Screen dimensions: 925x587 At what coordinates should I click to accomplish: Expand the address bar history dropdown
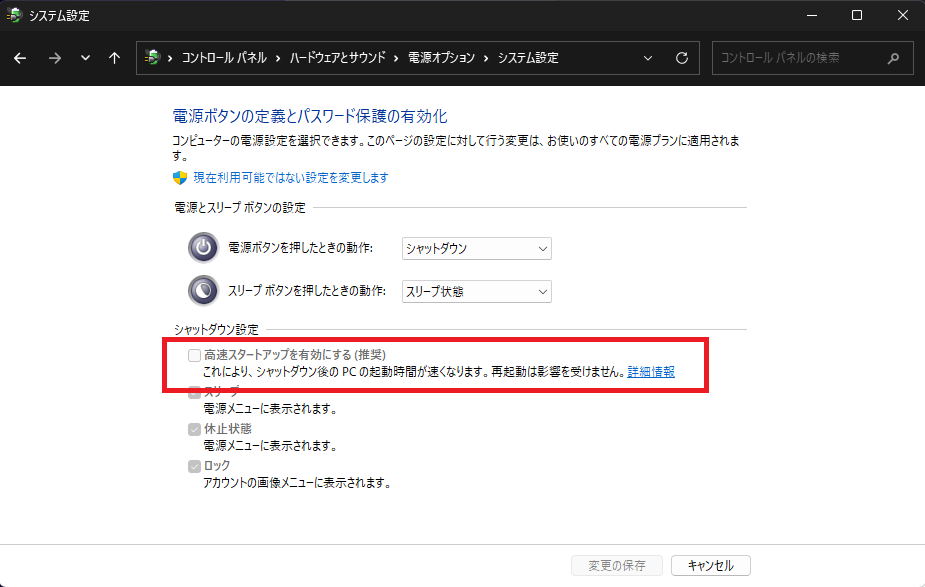coord(649,58)
